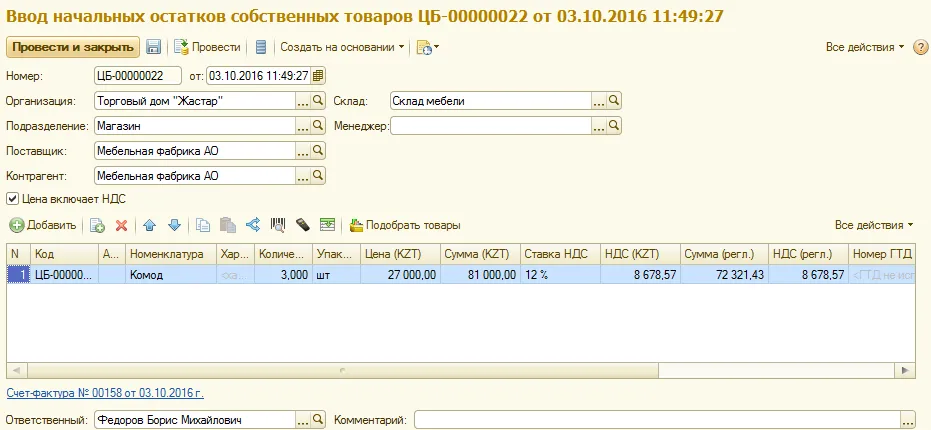Click the Номенклатура column header
The width and height of the screenshot is (931, 430).
click(x=171, y=254)
